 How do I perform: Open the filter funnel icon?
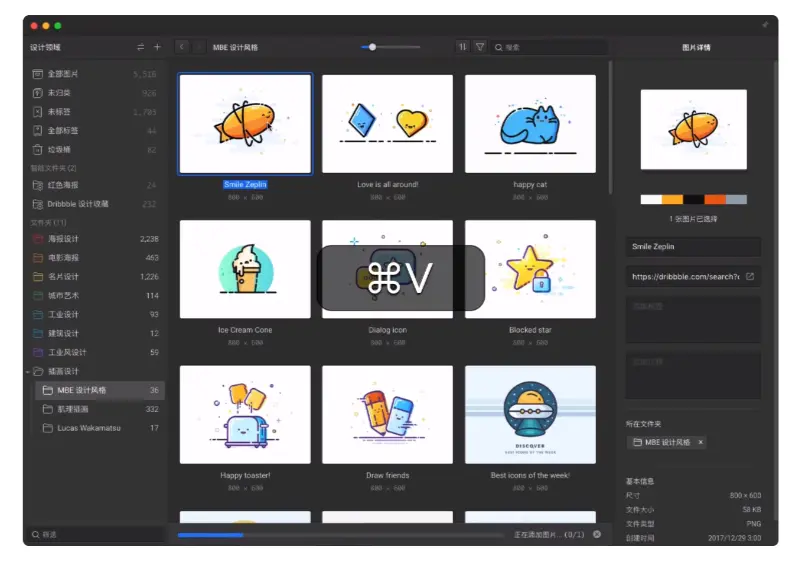480,47
